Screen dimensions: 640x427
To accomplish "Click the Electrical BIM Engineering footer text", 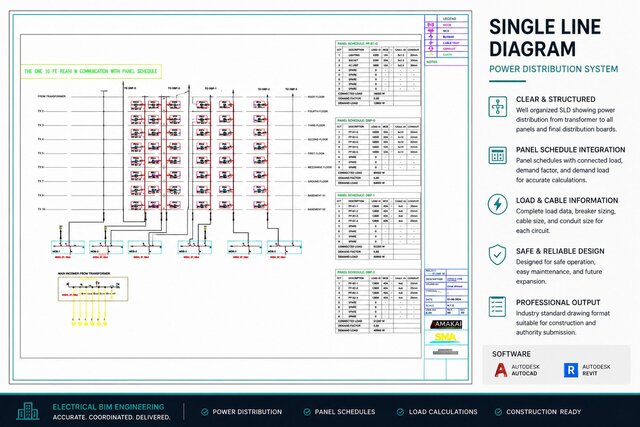I will pos(109,407).
